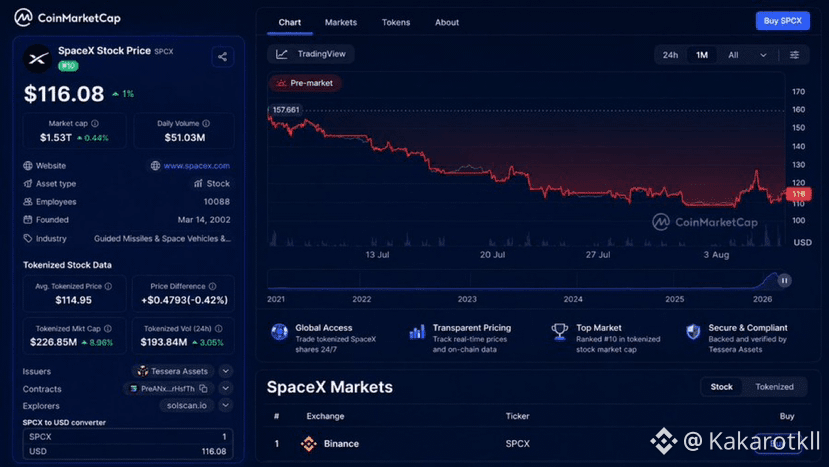Viewport: 829px width, 467px height.
Task: Select the 1M chart range
Action: click(x=702, y=55)
